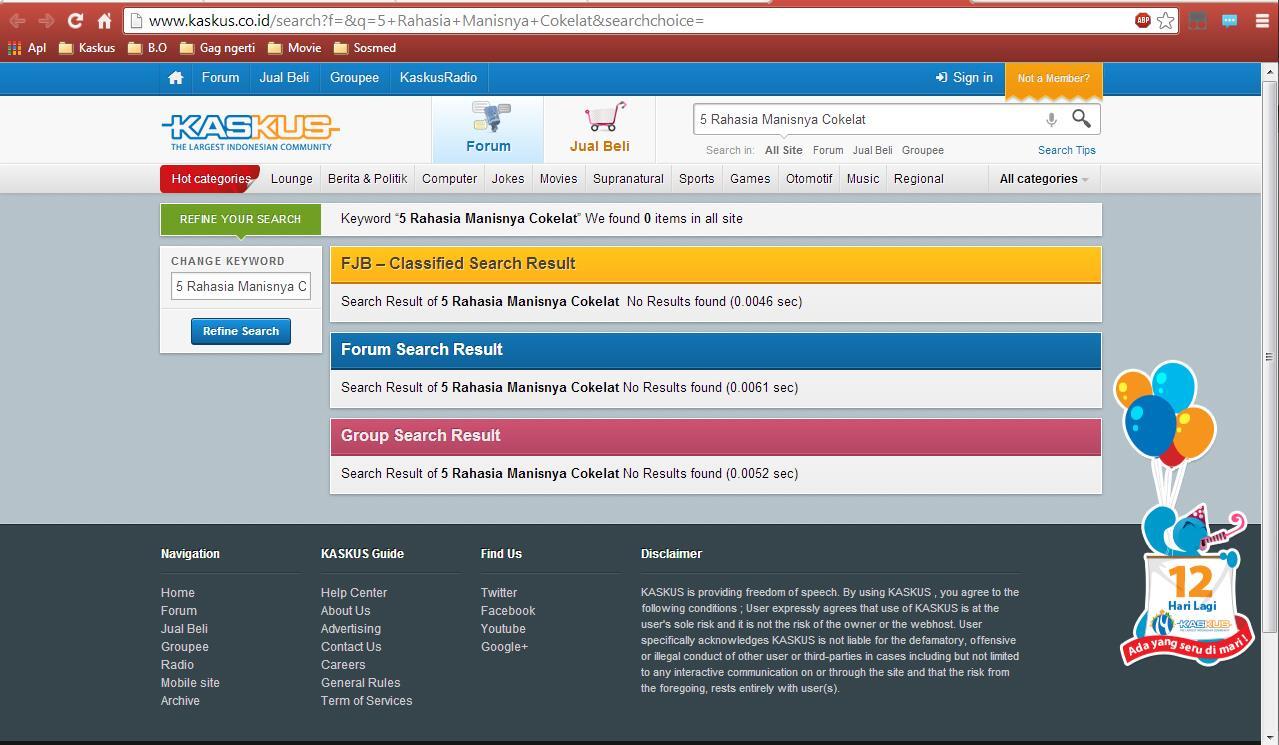The image size is (1279, 745).
Task: Click the browser back arrow
Action: (17, 20)
